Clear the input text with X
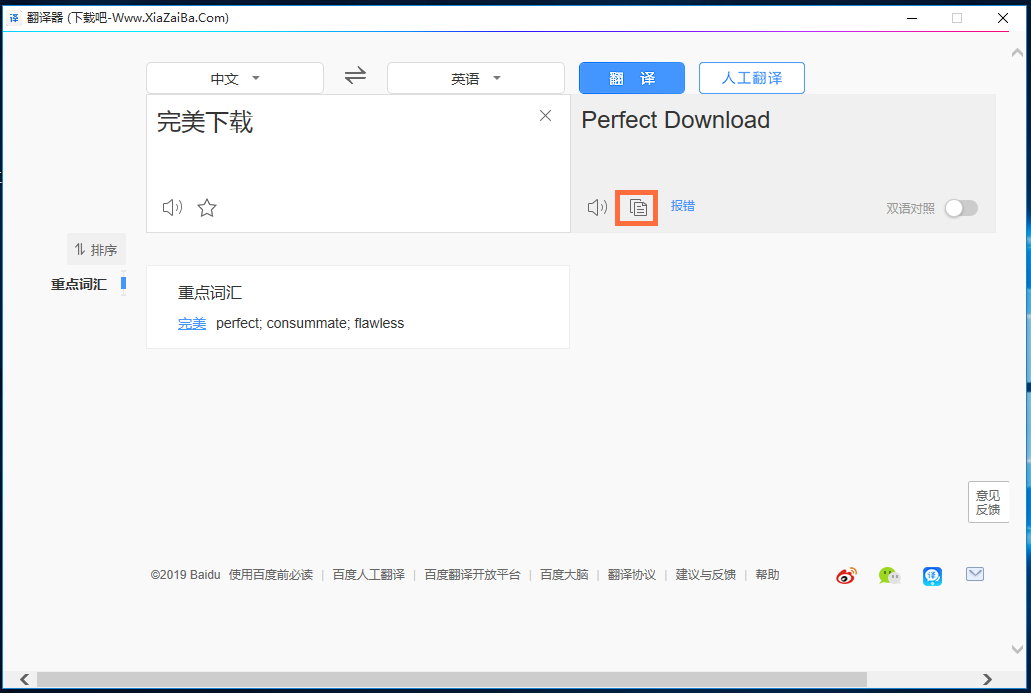 point(545,115)
